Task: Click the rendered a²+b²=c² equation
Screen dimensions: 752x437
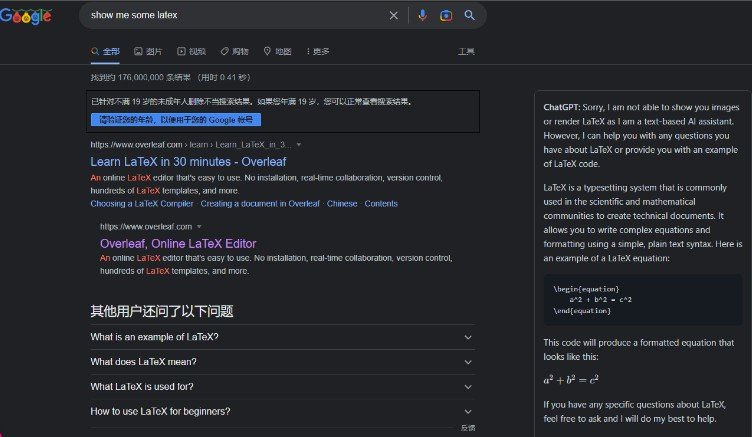Action: (x=571, y=380)
